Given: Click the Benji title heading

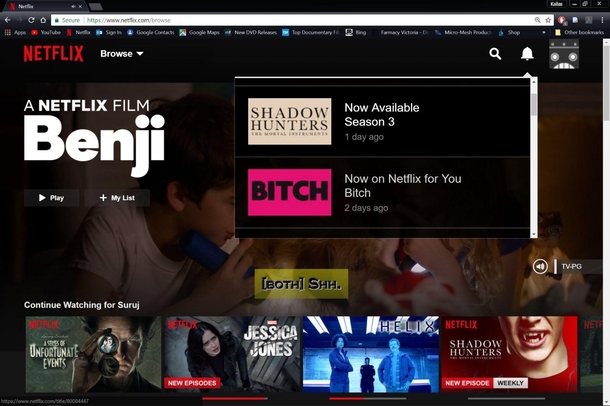Looking at the screenshot, I should (95, 145).
